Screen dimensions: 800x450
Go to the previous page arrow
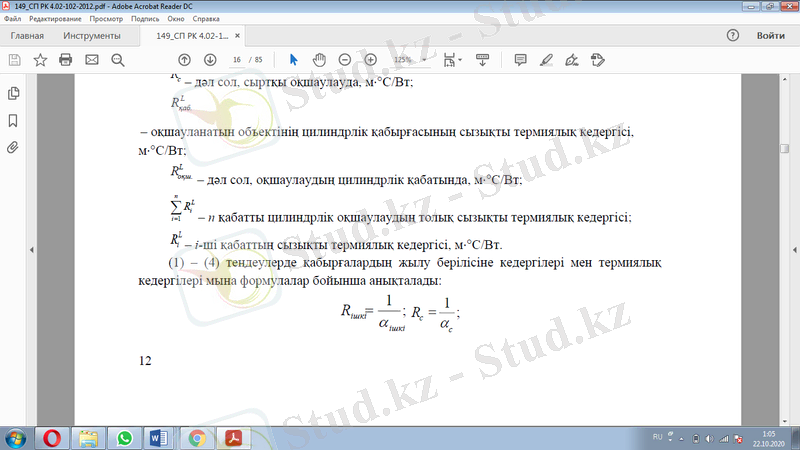click(x=184, y=59)
